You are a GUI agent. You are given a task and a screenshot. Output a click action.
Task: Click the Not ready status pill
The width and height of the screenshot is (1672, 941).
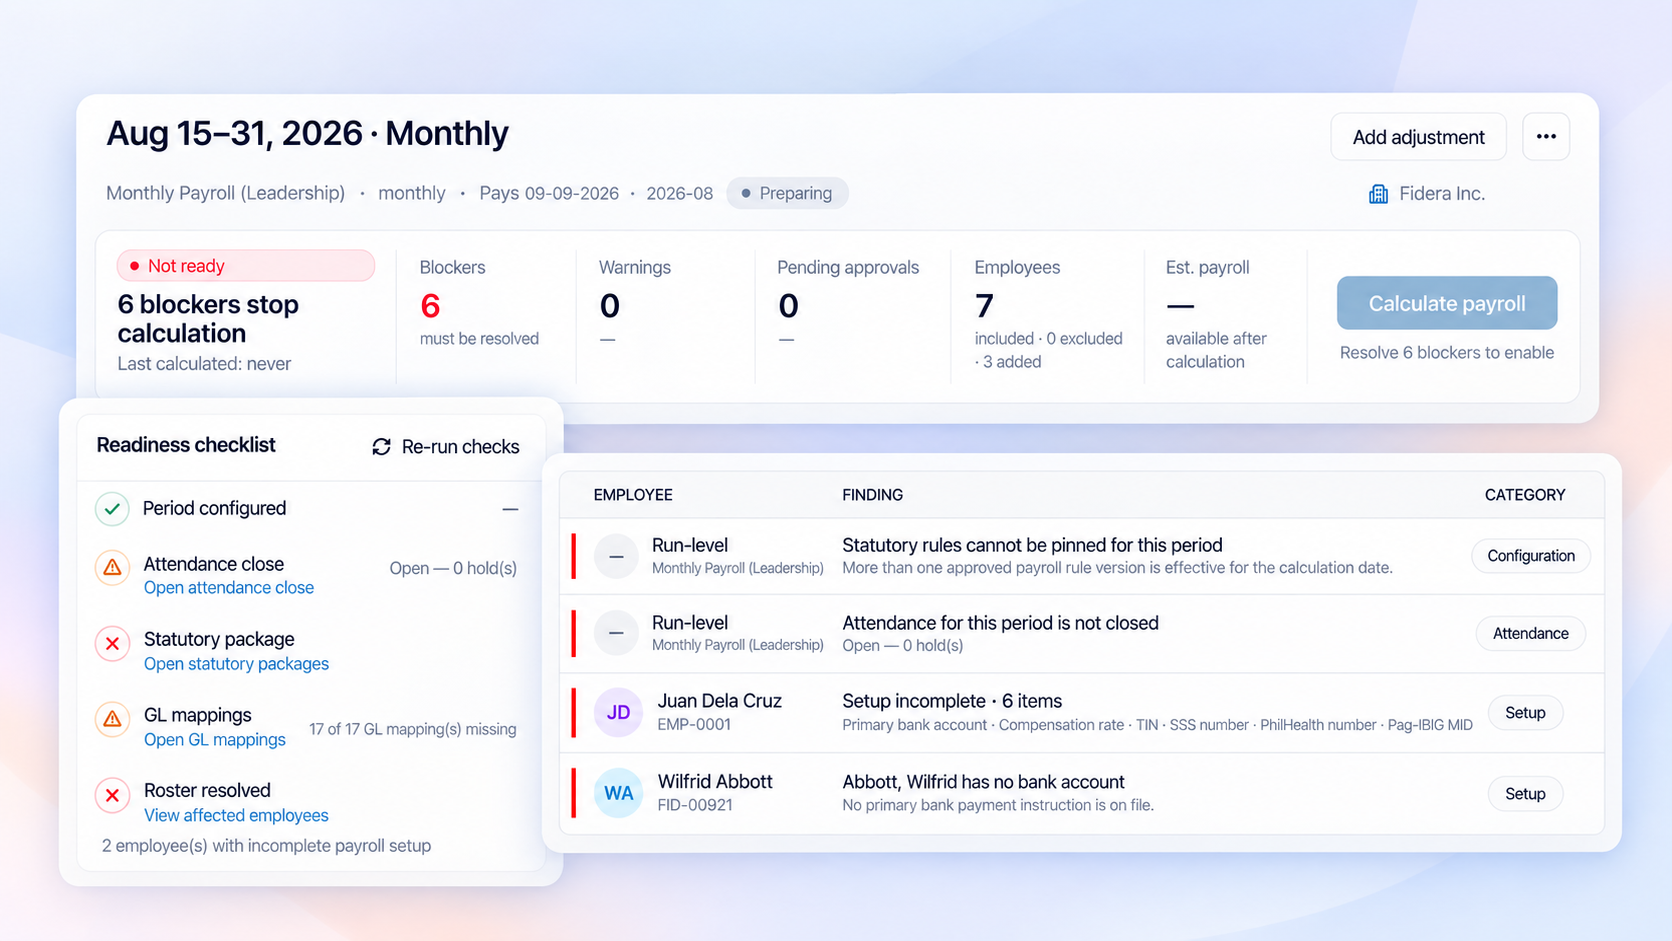(246, 266)
